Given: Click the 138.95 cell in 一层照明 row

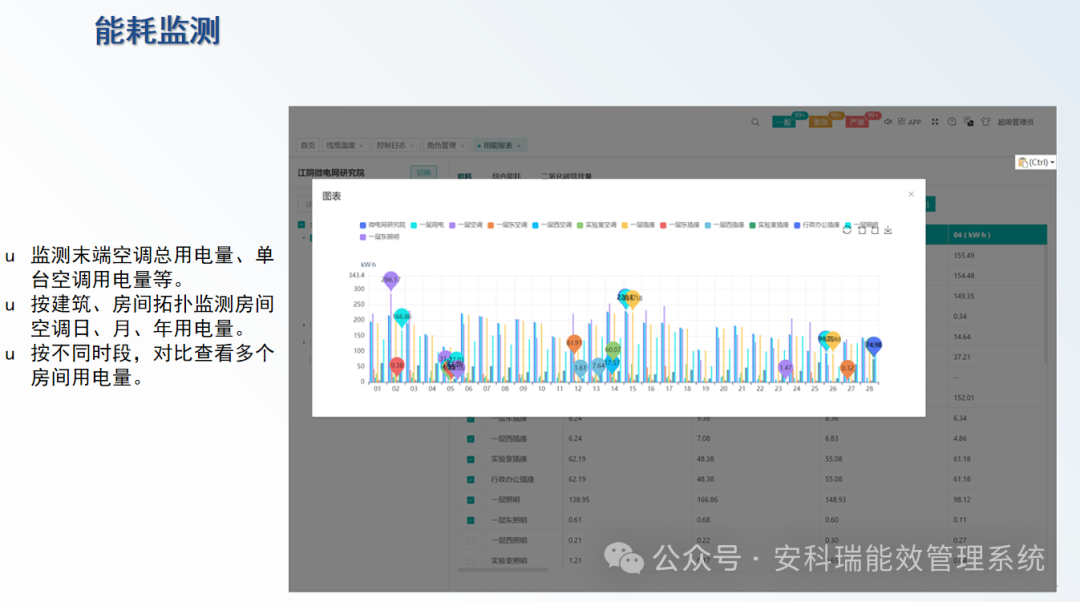Looking at the screenshot, I should 579,500.
